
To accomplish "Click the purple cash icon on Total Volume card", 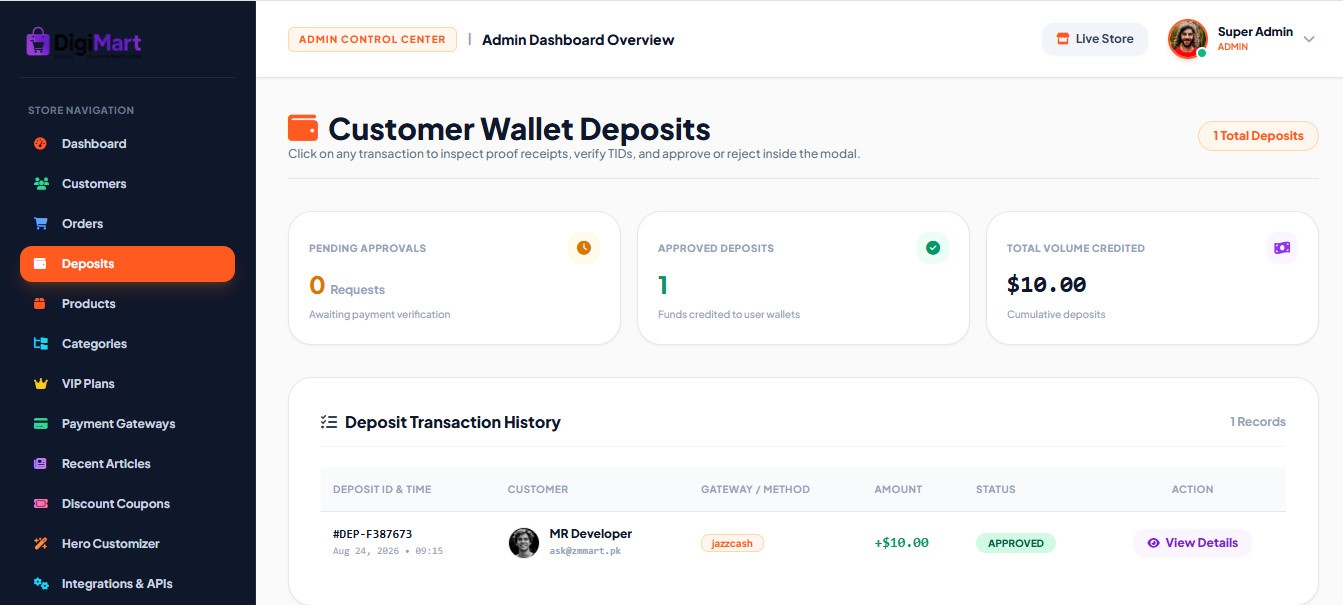I will coord(1282,247).
